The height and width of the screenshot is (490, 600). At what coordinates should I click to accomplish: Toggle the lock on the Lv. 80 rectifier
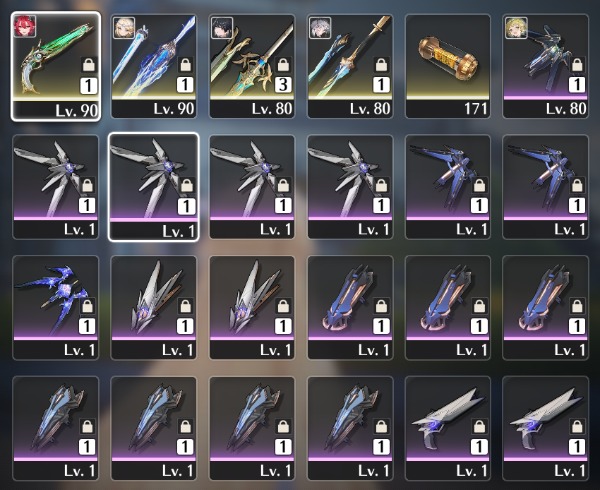coord(577,65)
